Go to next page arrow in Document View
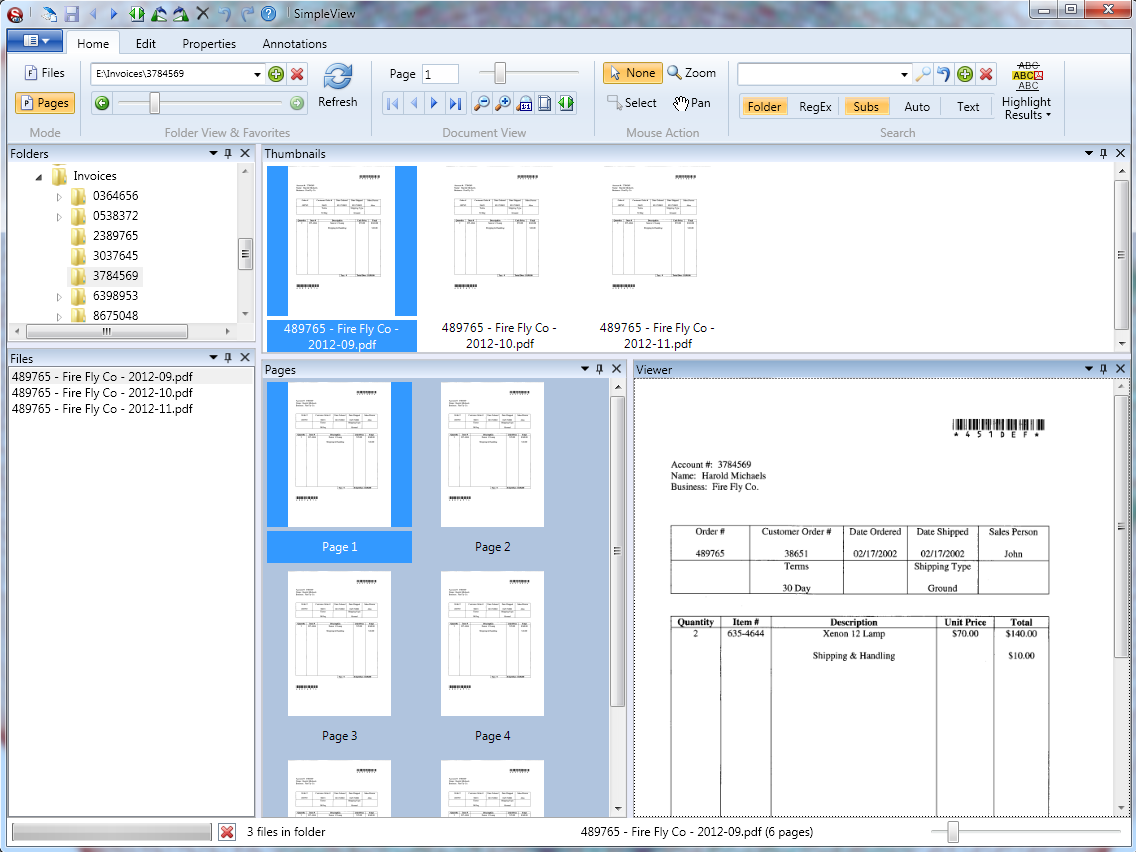 tap(434, 104)
